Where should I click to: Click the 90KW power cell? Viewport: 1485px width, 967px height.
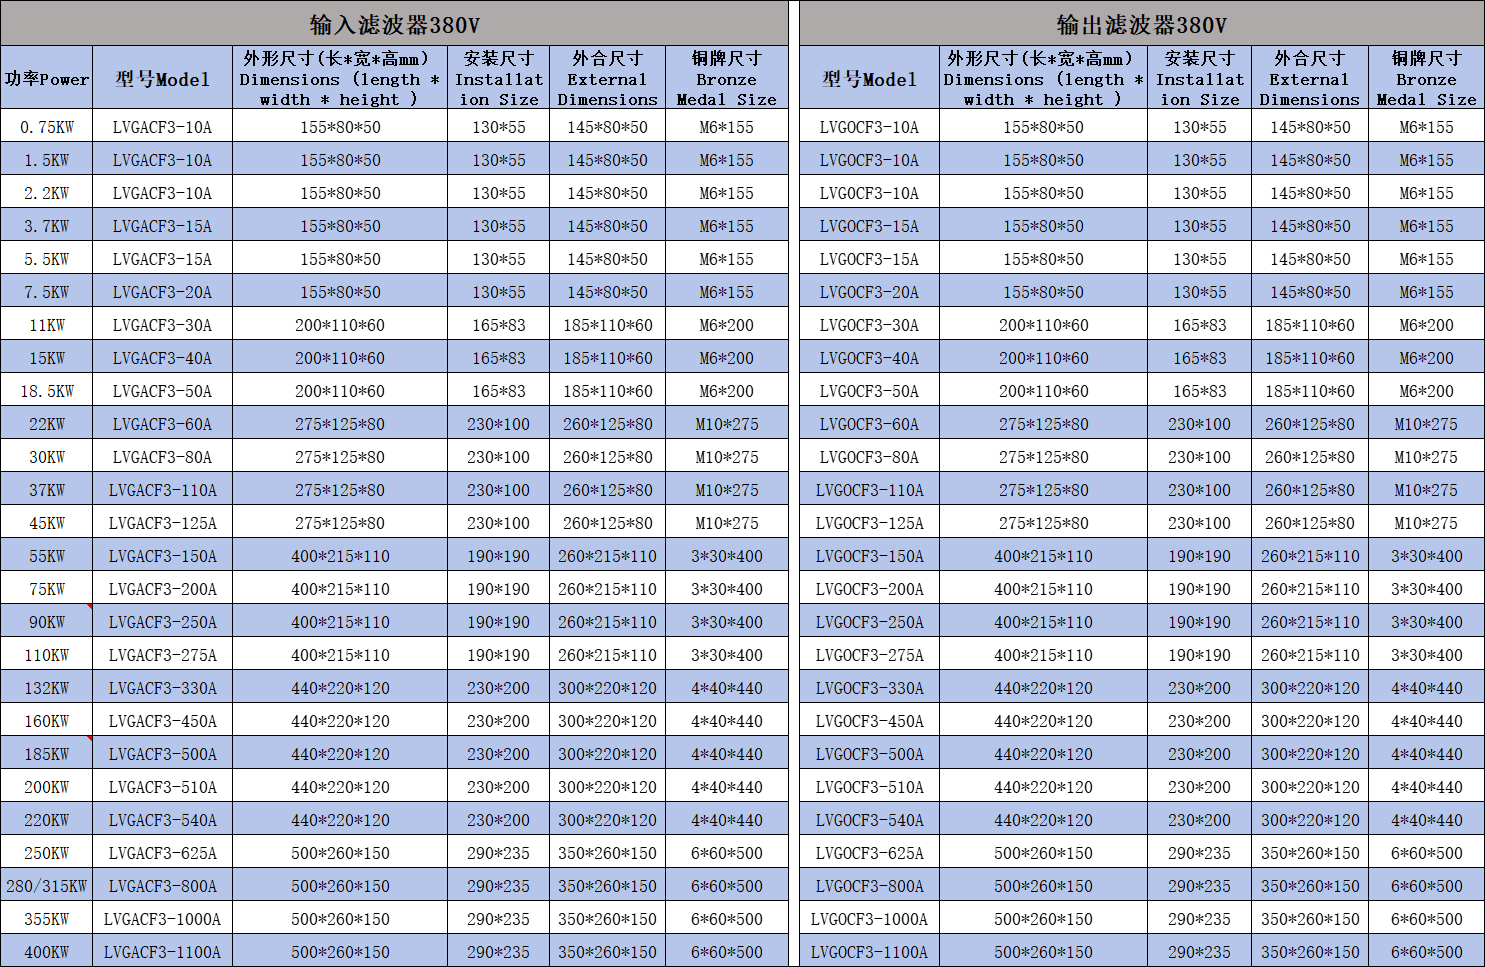46,622
